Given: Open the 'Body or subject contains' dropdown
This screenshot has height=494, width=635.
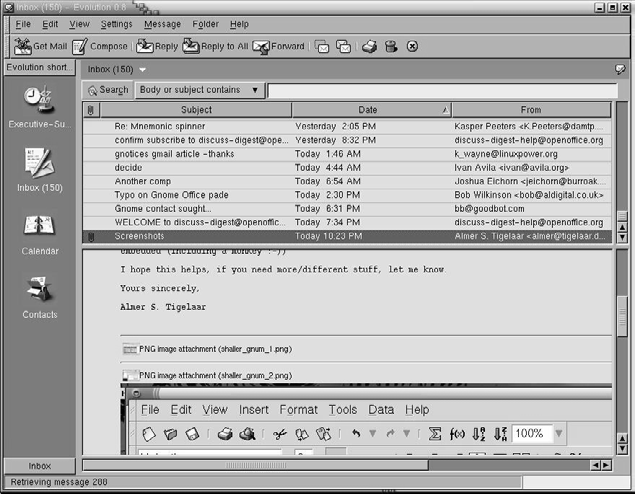Looking at the screenshot, I should pos(200,90).
